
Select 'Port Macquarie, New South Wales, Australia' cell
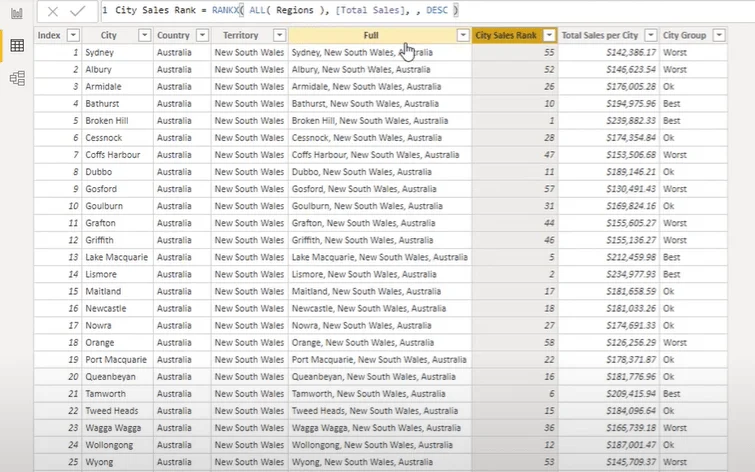(x=380, y=360)
